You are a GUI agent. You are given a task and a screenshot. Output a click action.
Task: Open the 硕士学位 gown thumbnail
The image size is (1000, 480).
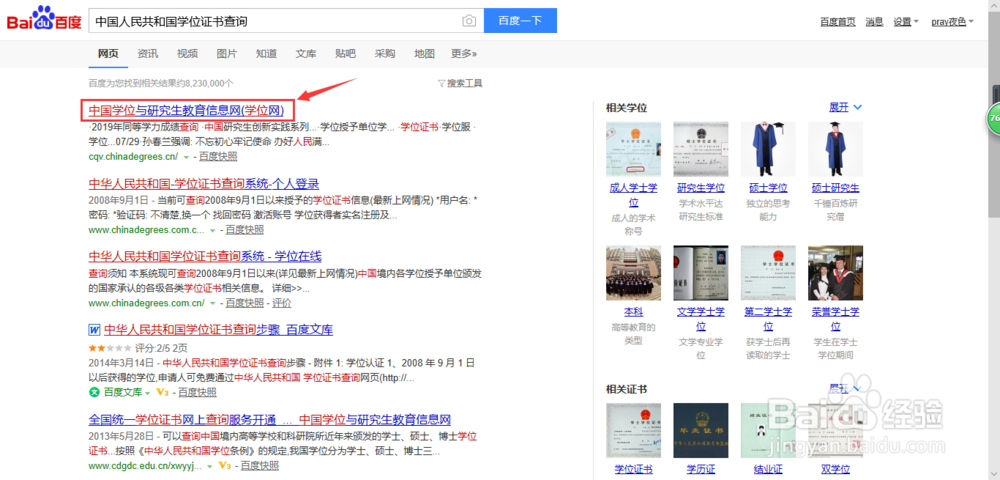768,149
